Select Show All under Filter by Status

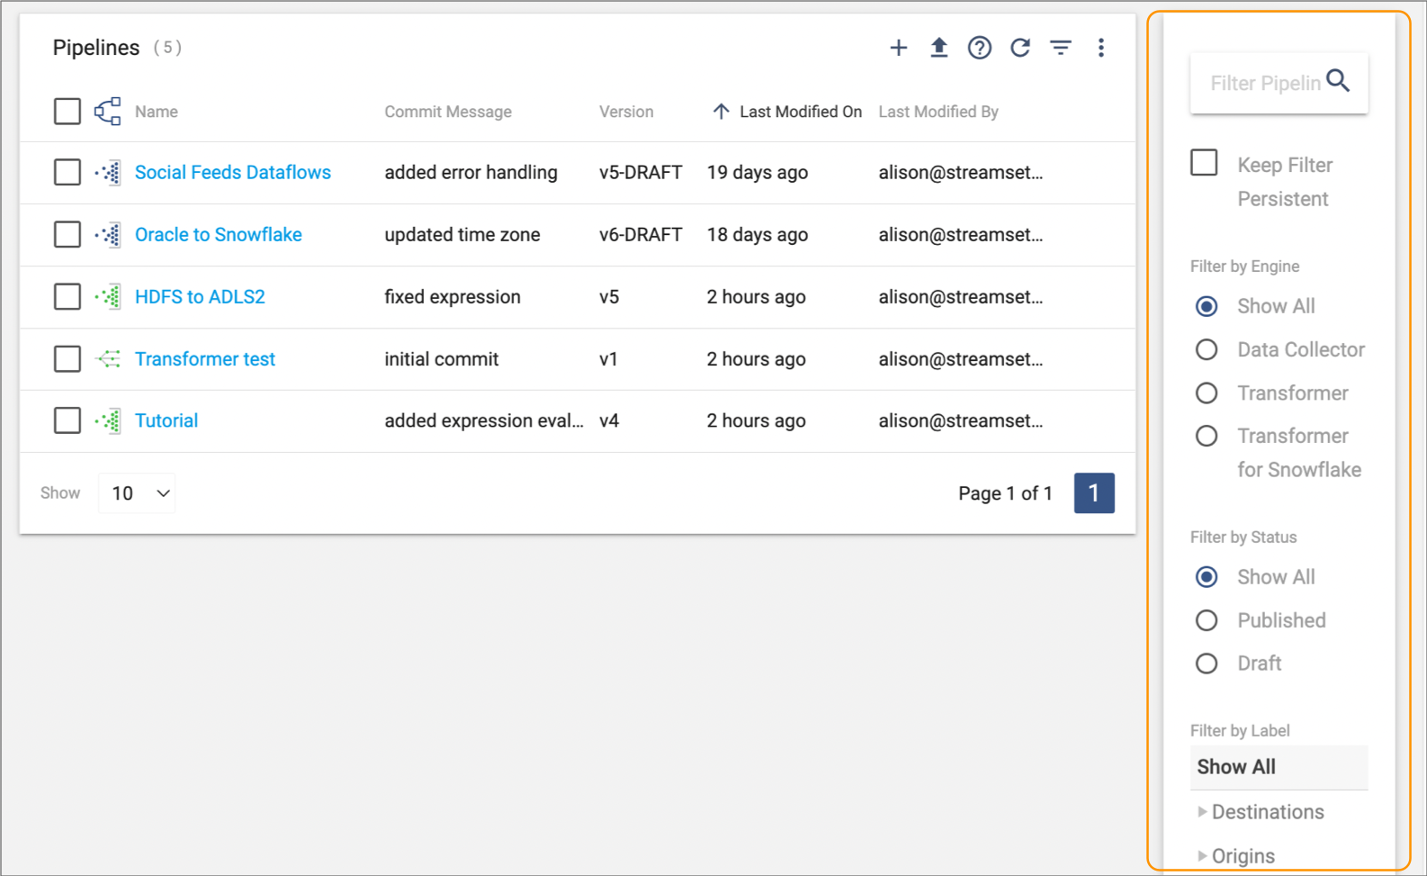click(1207, 577)
